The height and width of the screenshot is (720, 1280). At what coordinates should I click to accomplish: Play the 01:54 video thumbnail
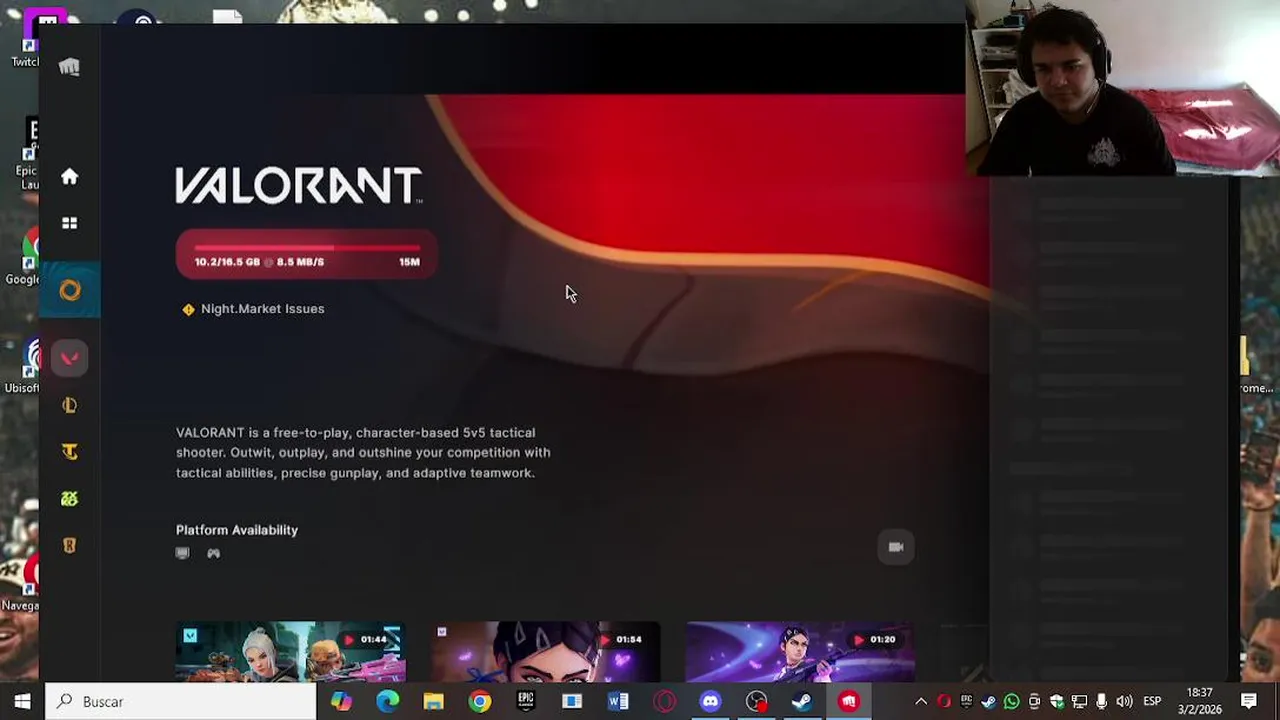pyautogui.click(x=546, y=651)
